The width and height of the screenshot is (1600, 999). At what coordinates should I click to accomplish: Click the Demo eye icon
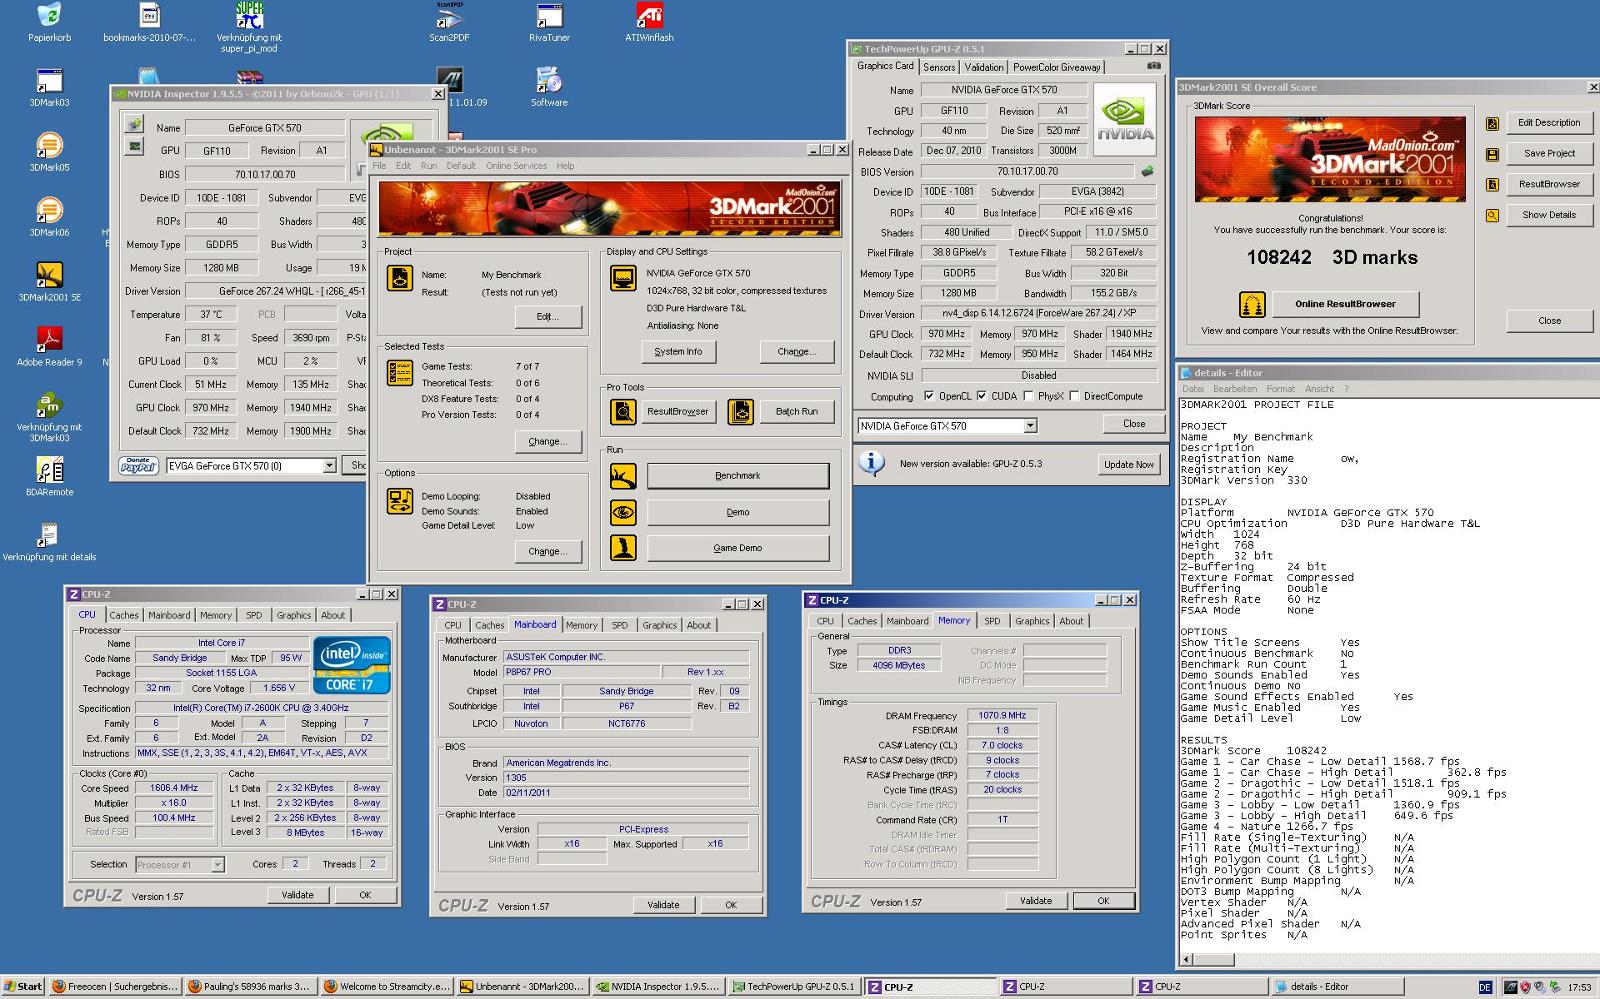click(x=623, y=512)
